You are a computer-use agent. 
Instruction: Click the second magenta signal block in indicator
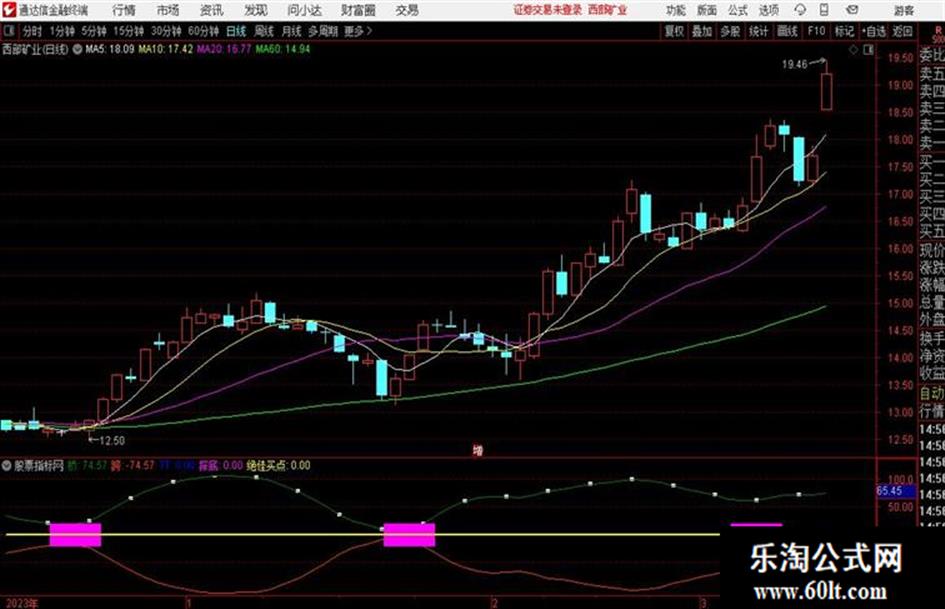(x=409, y=535)
